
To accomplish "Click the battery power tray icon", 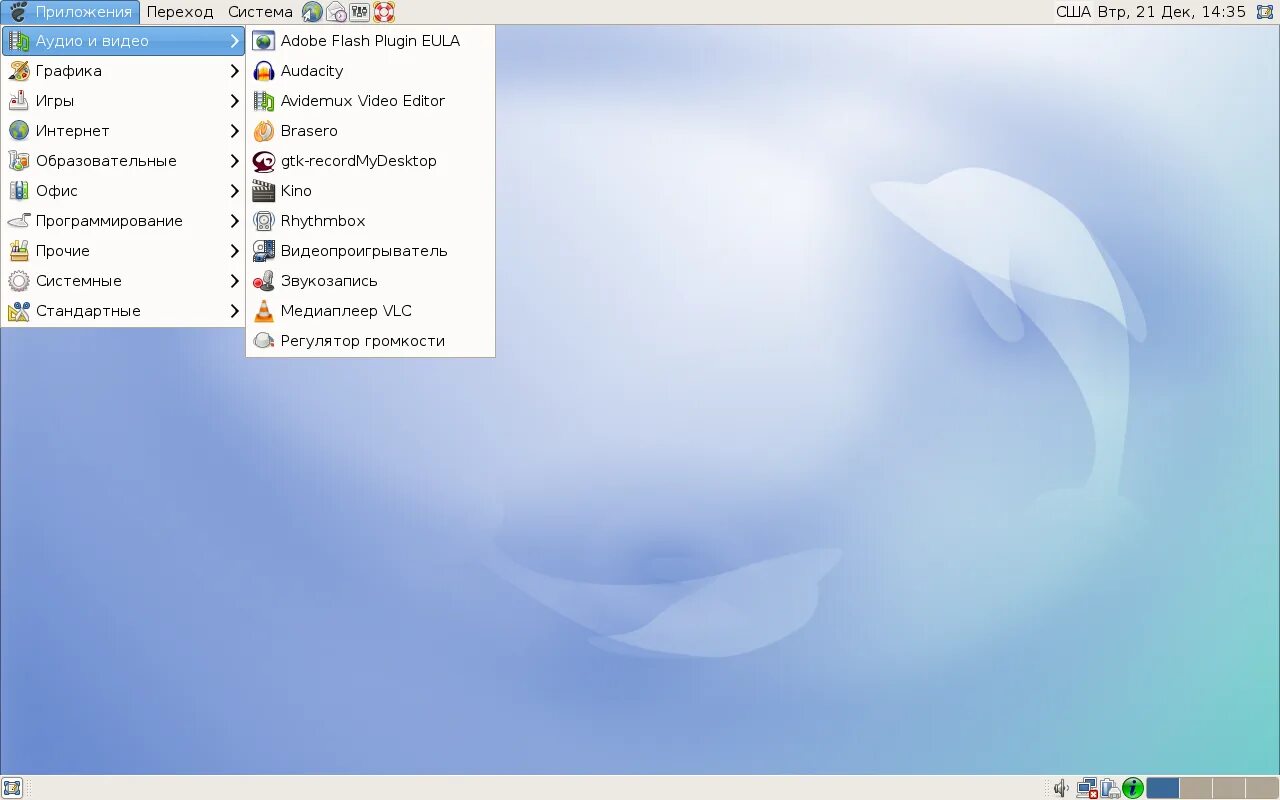I will (x=1110, y=788).
